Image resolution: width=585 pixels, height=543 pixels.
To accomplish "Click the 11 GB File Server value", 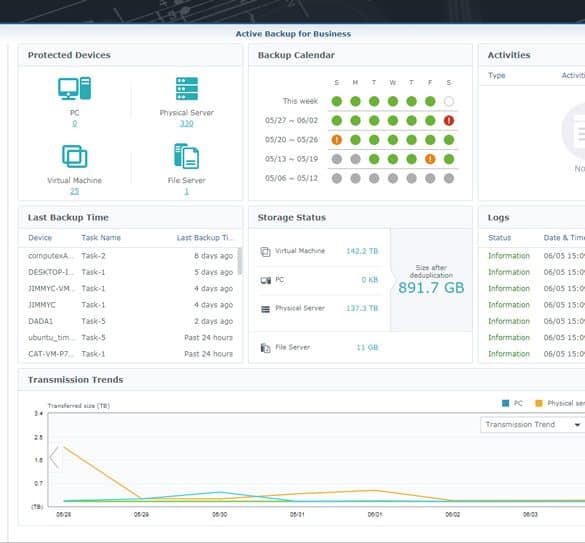I will (x=367, y=347).
